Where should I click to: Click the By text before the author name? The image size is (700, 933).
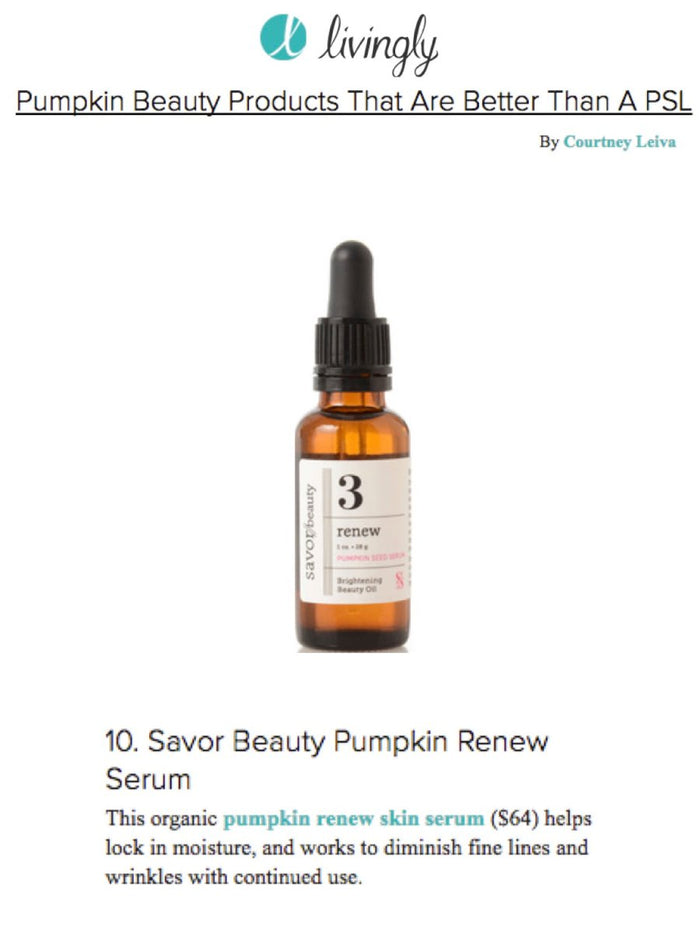click(548, 143)
